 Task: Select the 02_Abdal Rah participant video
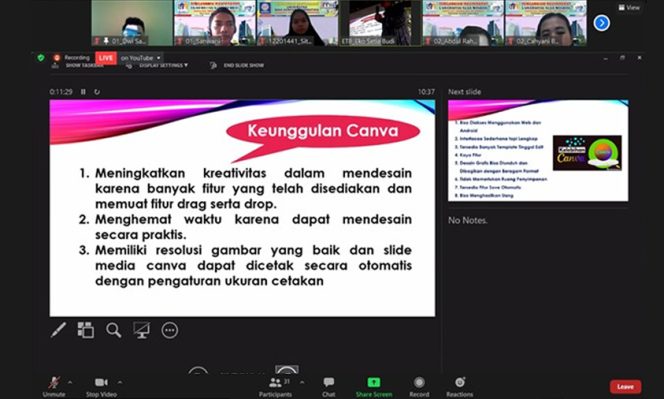(463, 23)
